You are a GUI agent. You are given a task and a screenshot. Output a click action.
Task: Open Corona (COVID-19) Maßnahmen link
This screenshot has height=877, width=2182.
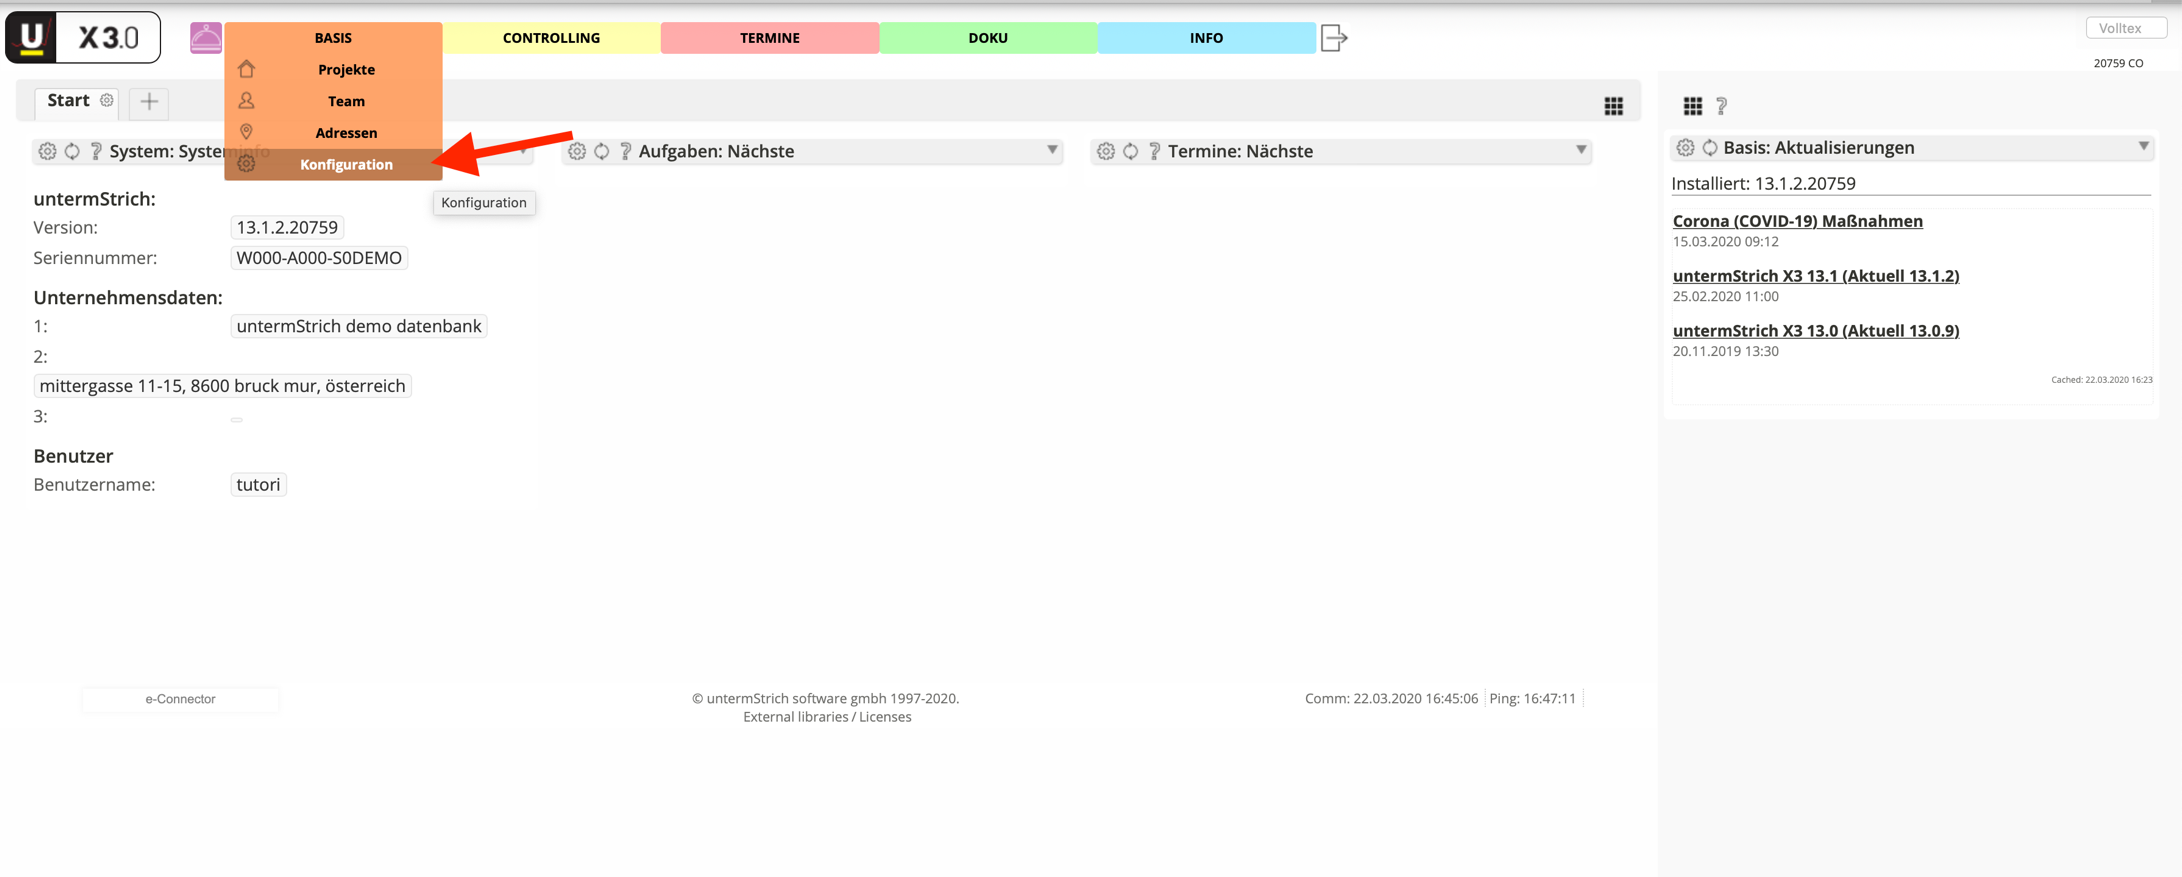1797,221
